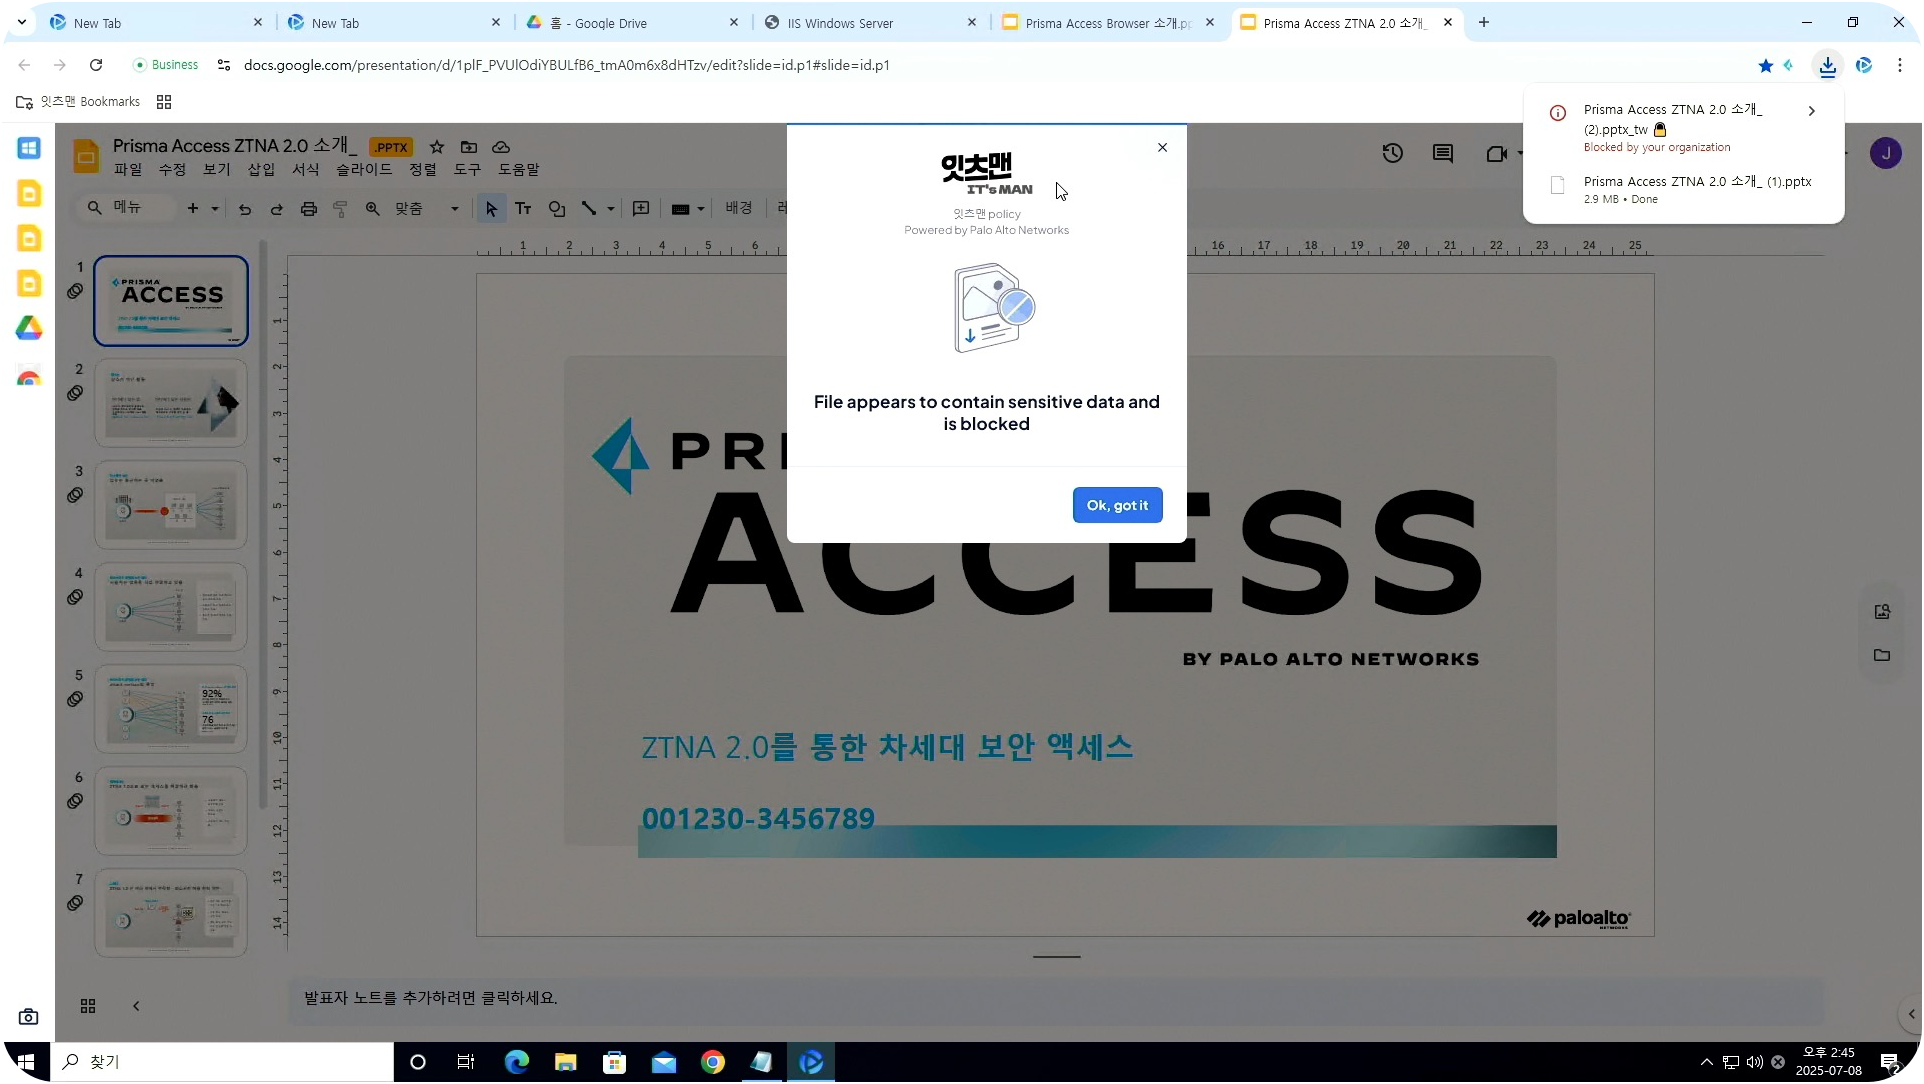Click the add comment toolbar icon
Image resolution: width=1924 pixels, height=1084 pixels.
[641, 208]
